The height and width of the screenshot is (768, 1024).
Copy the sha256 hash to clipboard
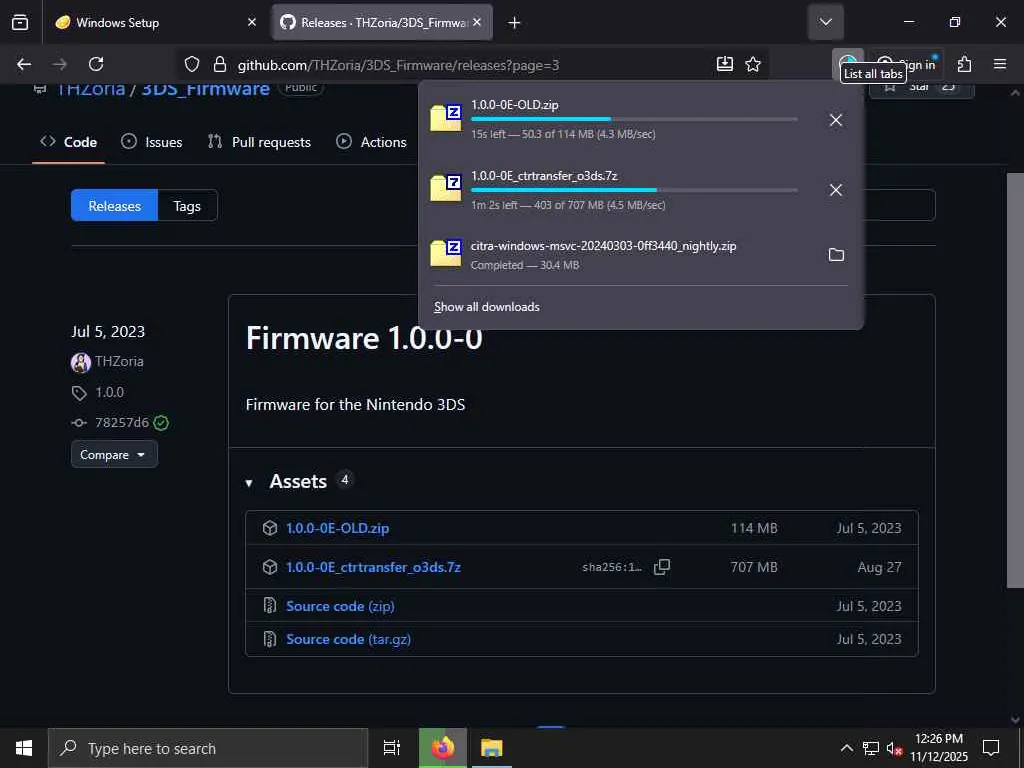point(662,567)
